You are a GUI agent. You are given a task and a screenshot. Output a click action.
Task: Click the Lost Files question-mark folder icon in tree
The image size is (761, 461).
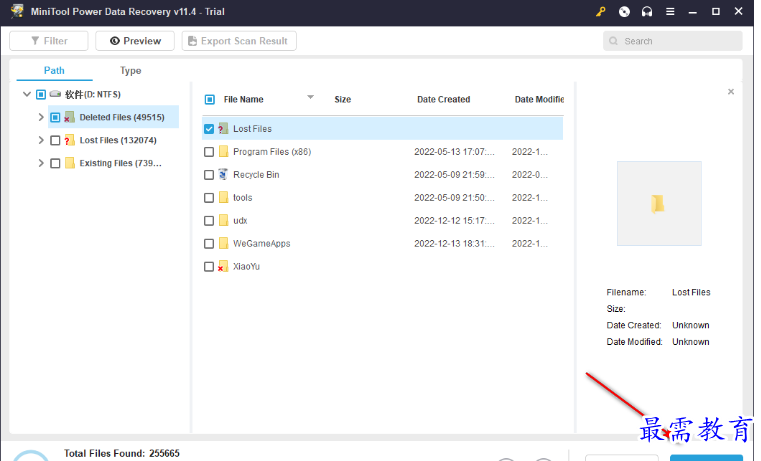70,140
